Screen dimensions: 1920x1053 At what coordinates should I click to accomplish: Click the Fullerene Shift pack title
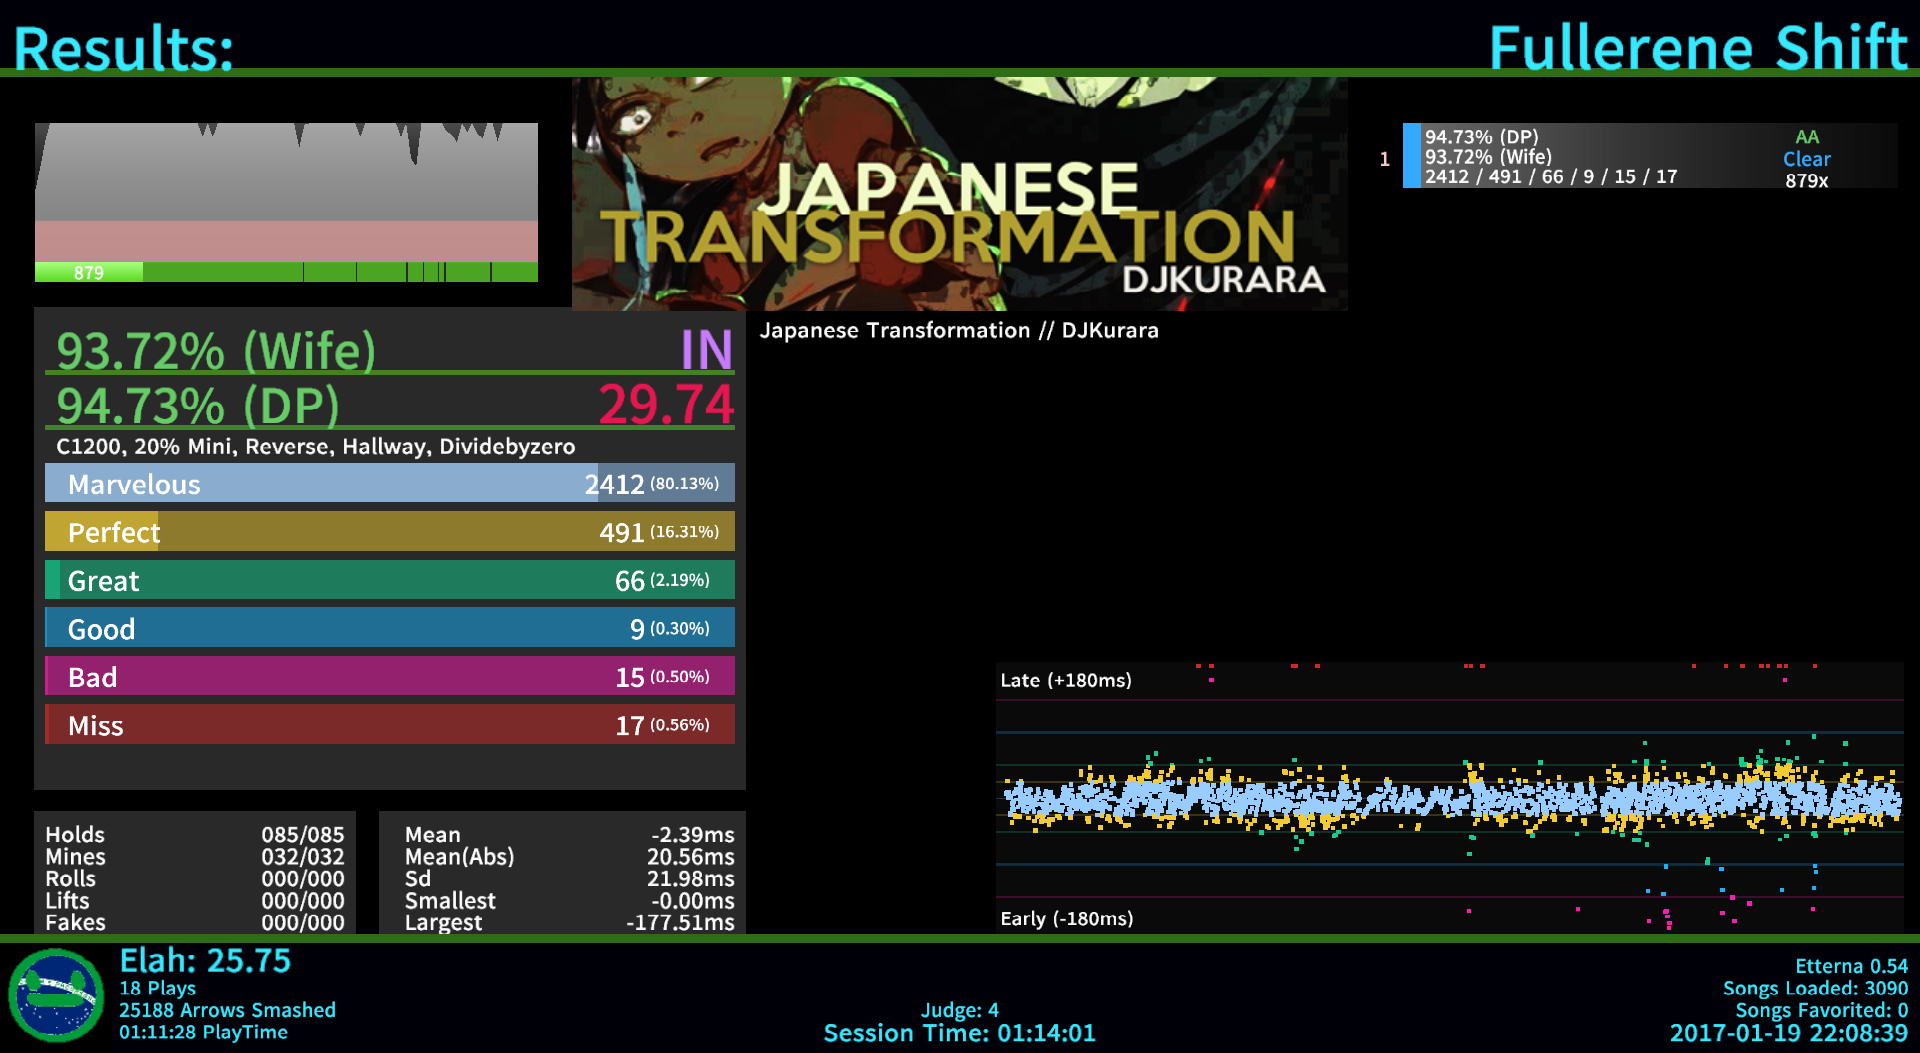click(x=1698, y=47)
